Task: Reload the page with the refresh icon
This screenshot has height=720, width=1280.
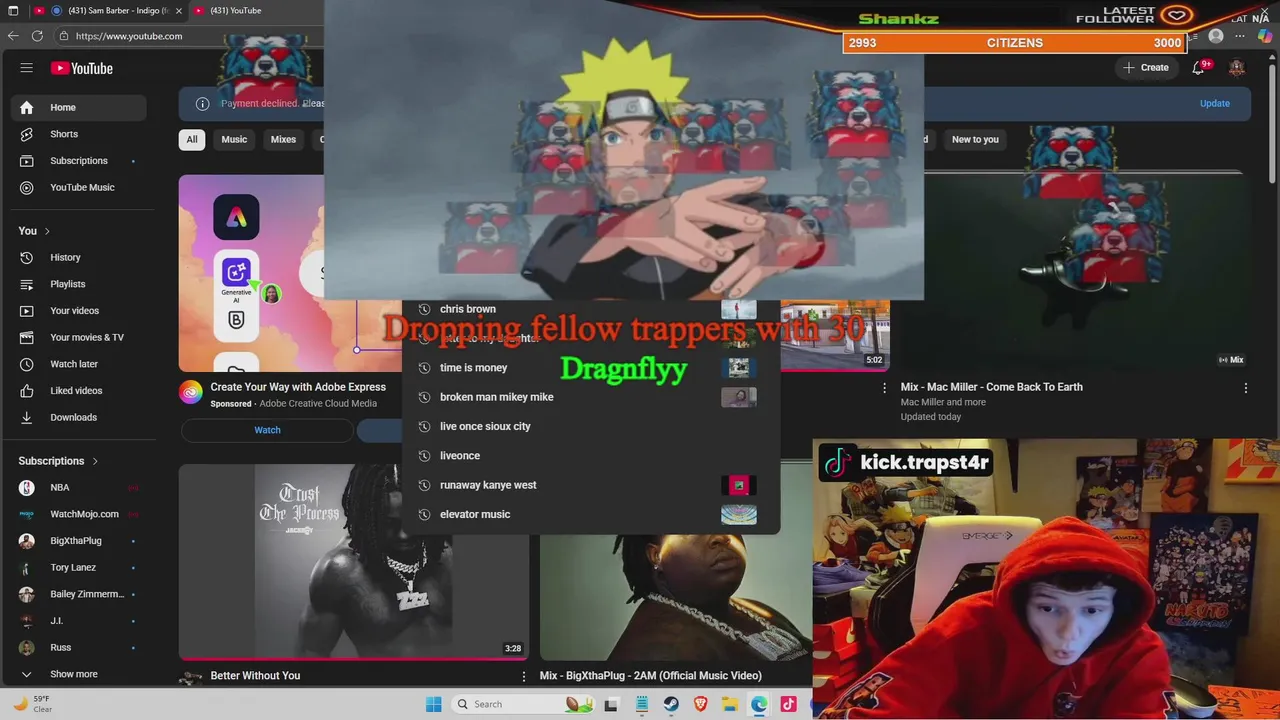Action: 37,36
